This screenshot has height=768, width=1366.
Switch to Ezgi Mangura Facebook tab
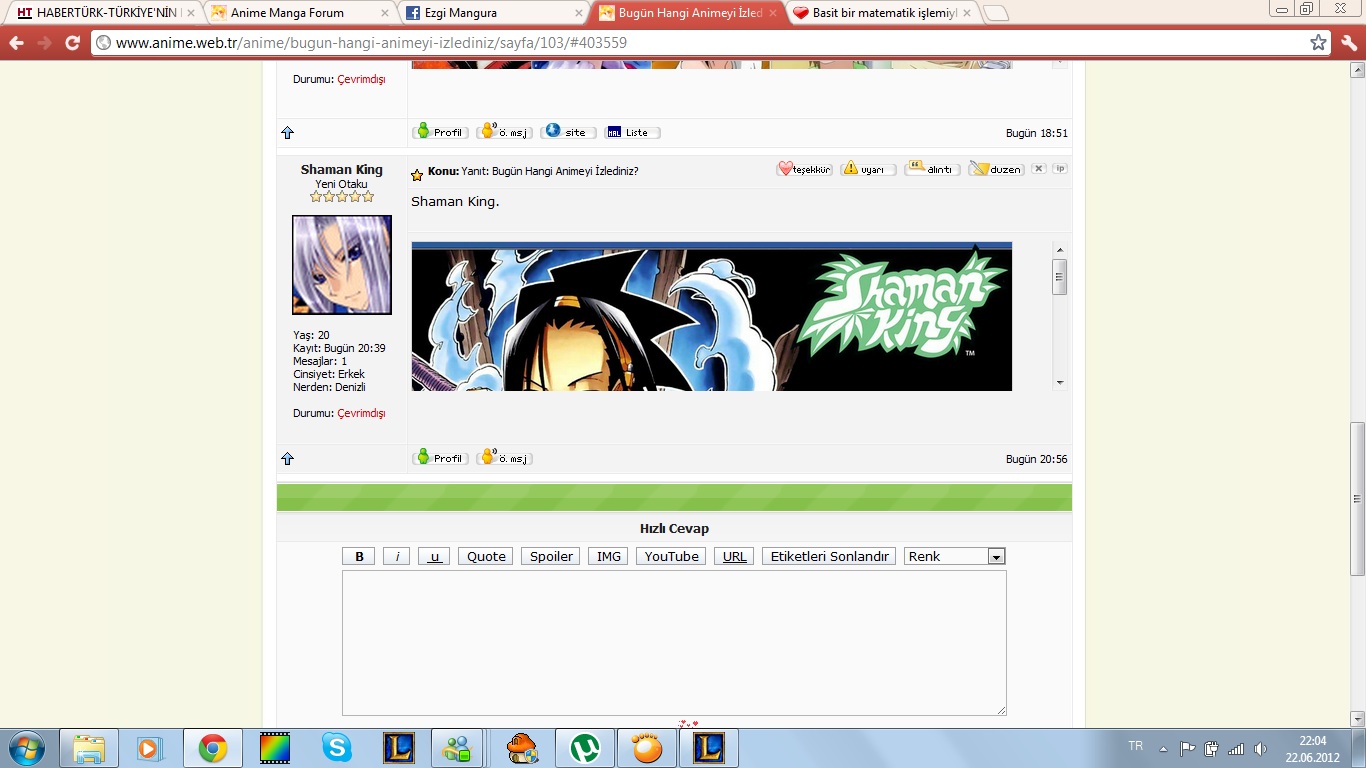(x=492, y=13)
